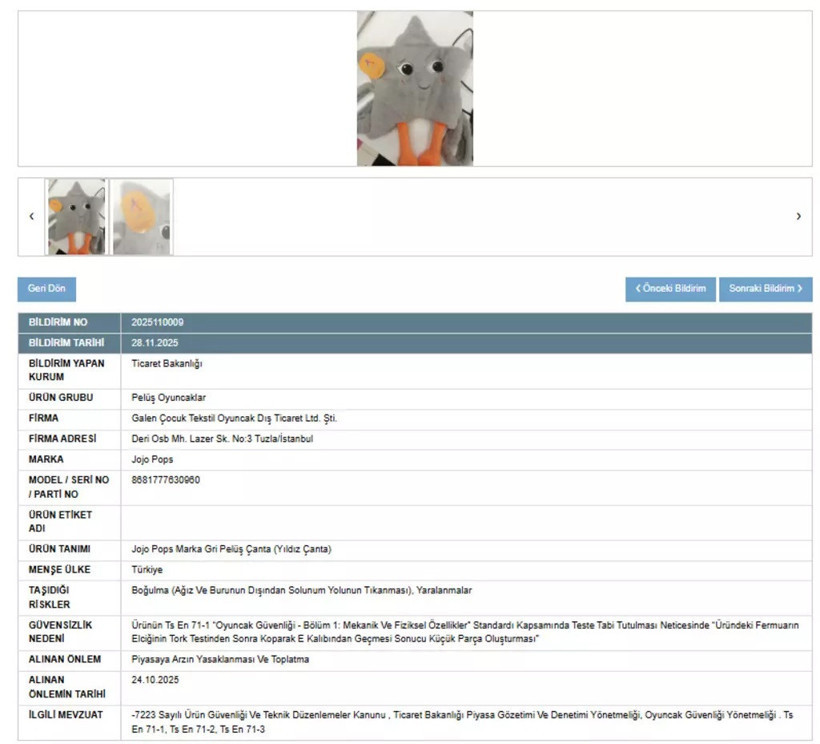Click the Jojo Pops value in Marka row
This screenshot has width=820, height=744.
pos(152,459)
